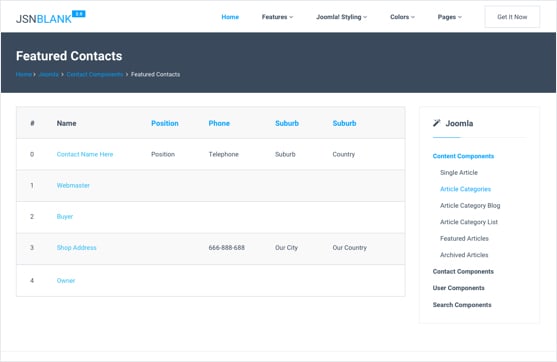Screen dimensions: 557x362
Task: Sort by the first Suburb column header
Action: [x=287, y=123]
